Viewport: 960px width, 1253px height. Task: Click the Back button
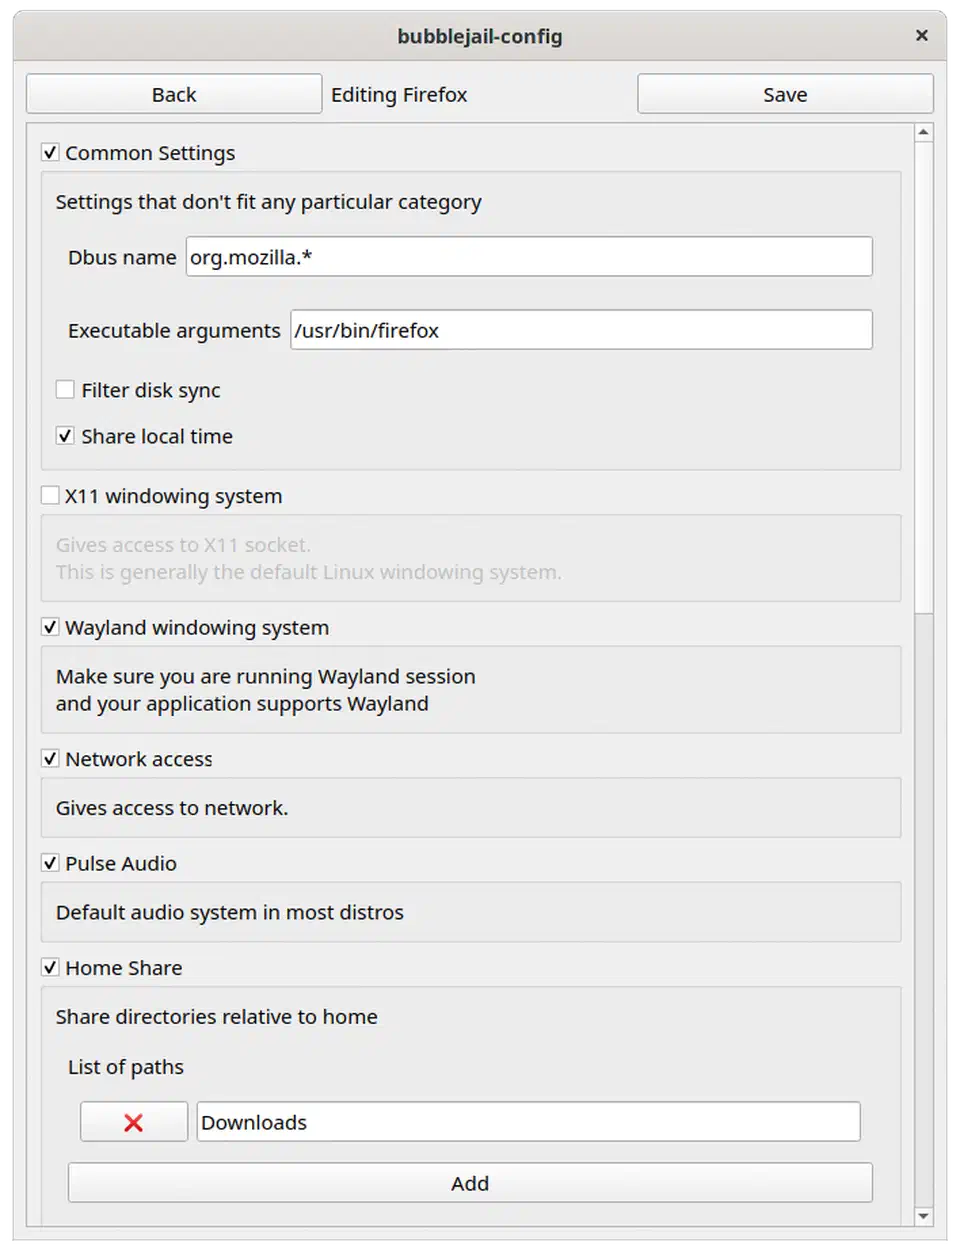[173, 93]
